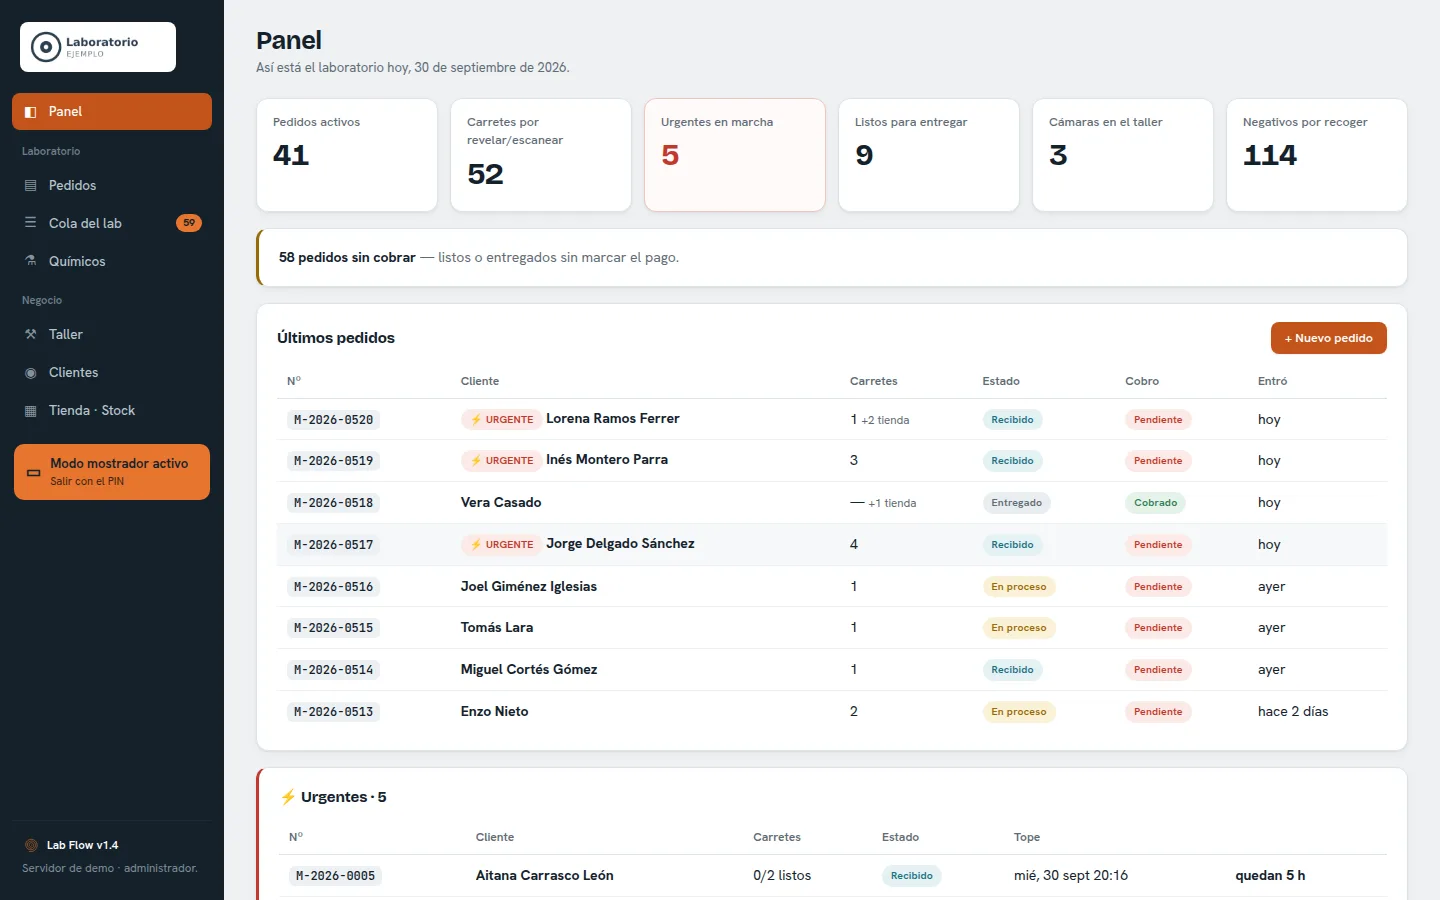This screenshot has height=900, width=1440.
Task: Click the Laboratorio logo icon
Action: click(x=46, y=47)
